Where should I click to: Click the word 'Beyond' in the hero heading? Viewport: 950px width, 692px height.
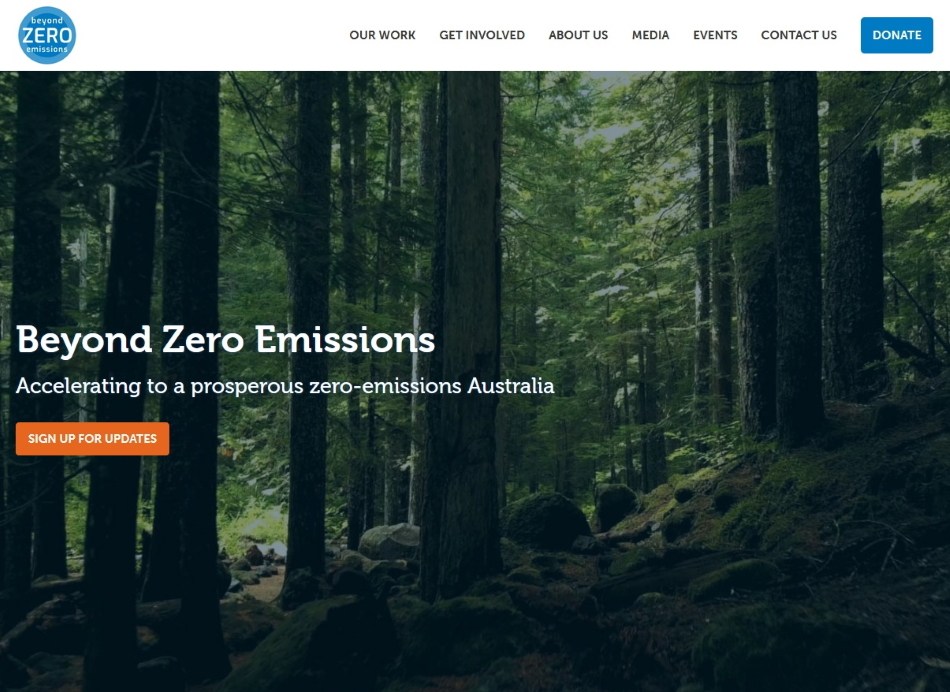84,341
